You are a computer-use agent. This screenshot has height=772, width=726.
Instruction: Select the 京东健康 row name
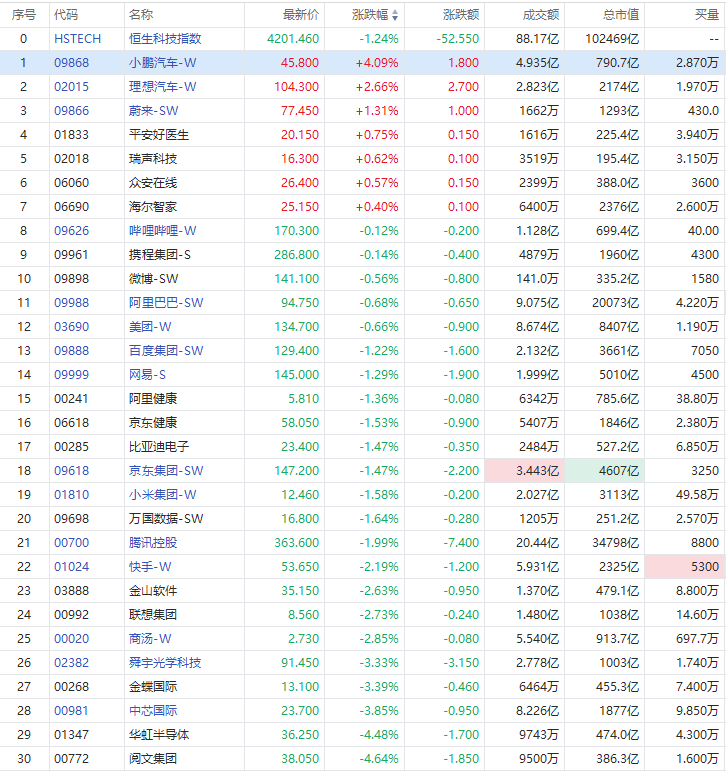coord(153,423)
